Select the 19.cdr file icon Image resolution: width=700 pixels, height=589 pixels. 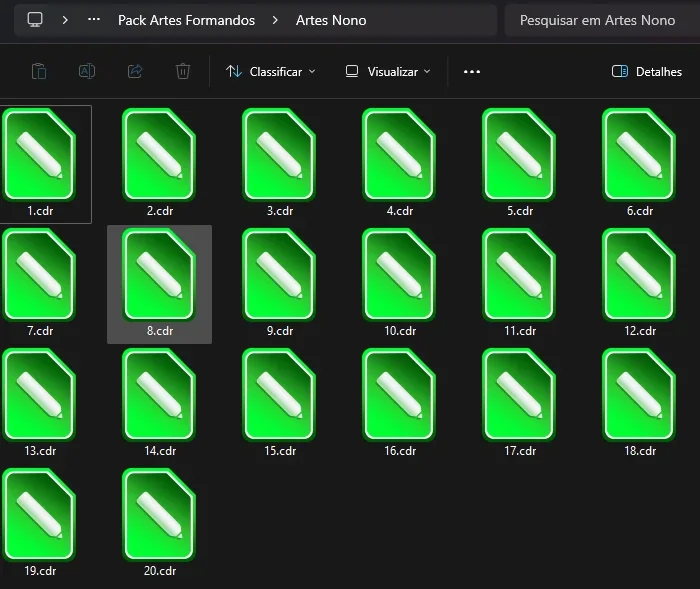click(39, 514)
